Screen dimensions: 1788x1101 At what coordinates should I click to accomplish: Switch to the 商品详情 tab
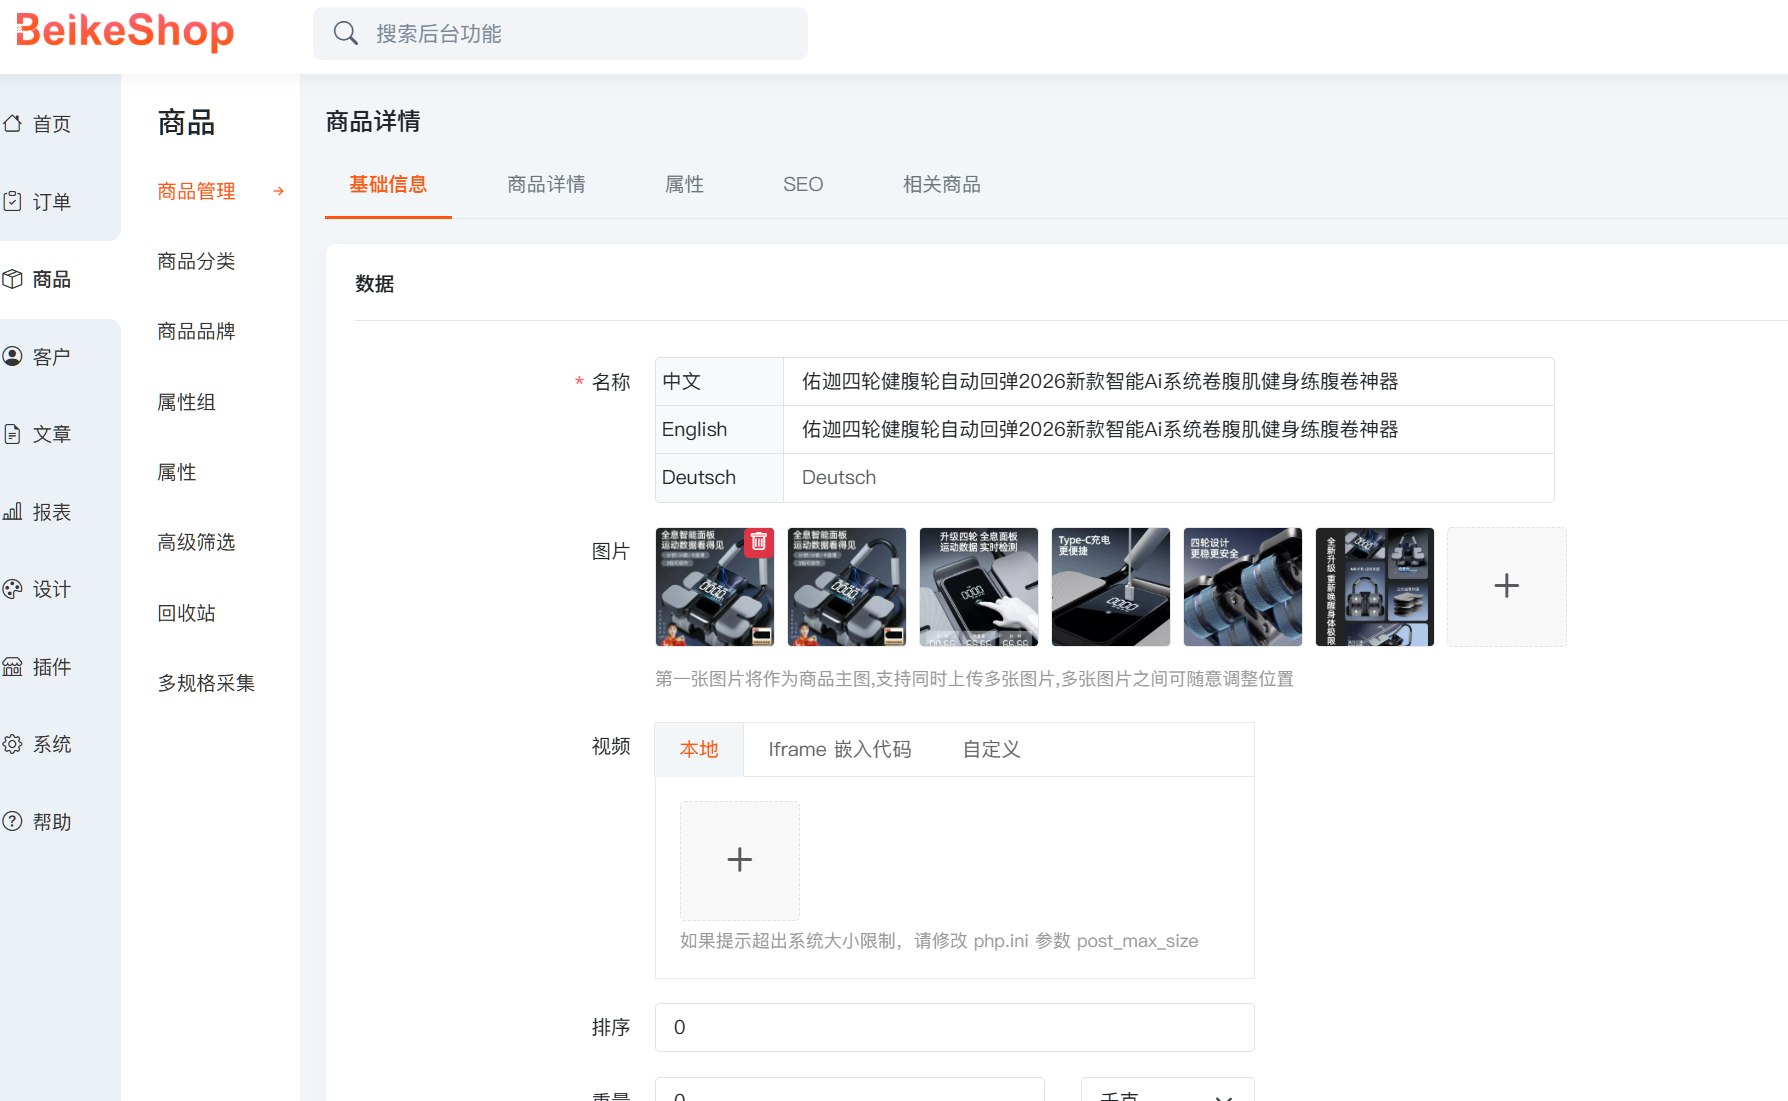point(546,184)
